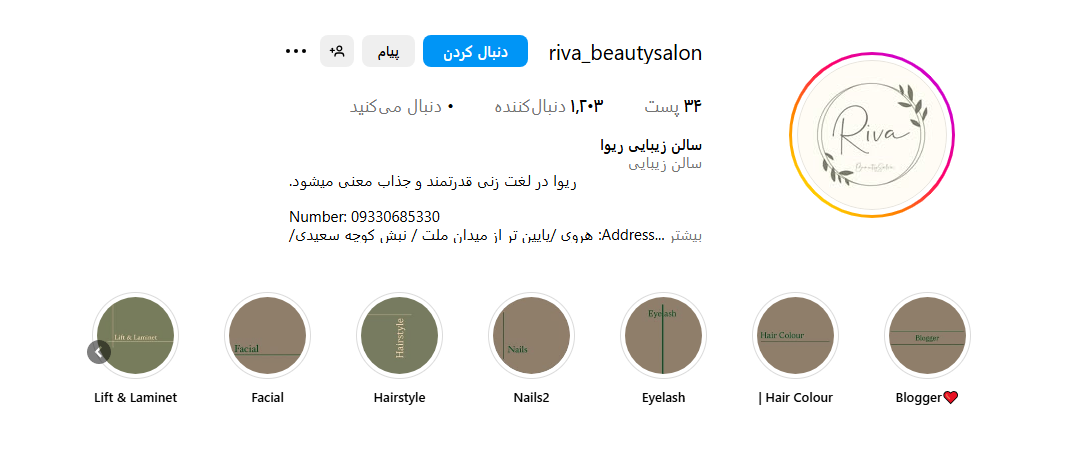Open the Hair Colour highlight circle

pos(795,335)
